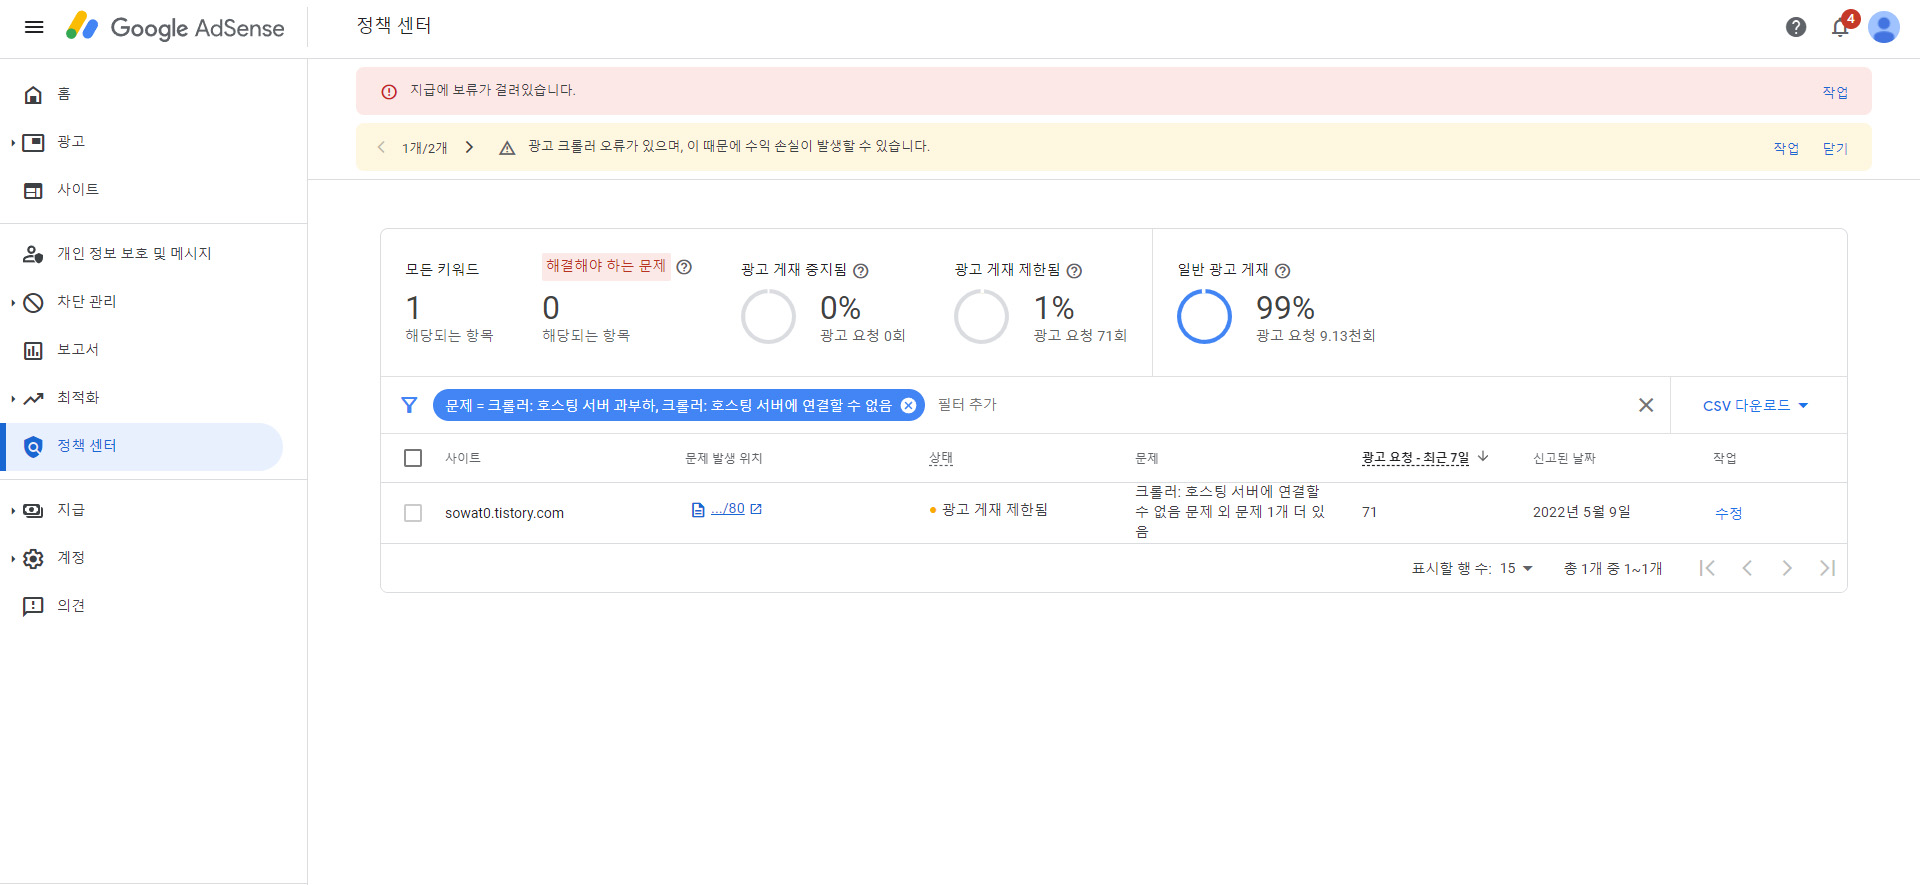The image size is (1920, 885).
Task: Expand the Optimization (최적화) section
Action: tap(13, 399)
